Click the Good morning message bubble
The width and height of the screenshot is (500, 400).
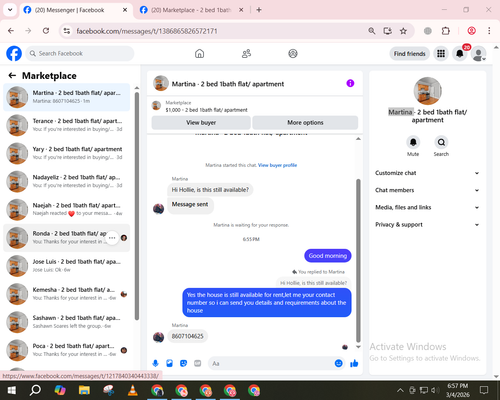pyautogui.click(x=328, y=256)
